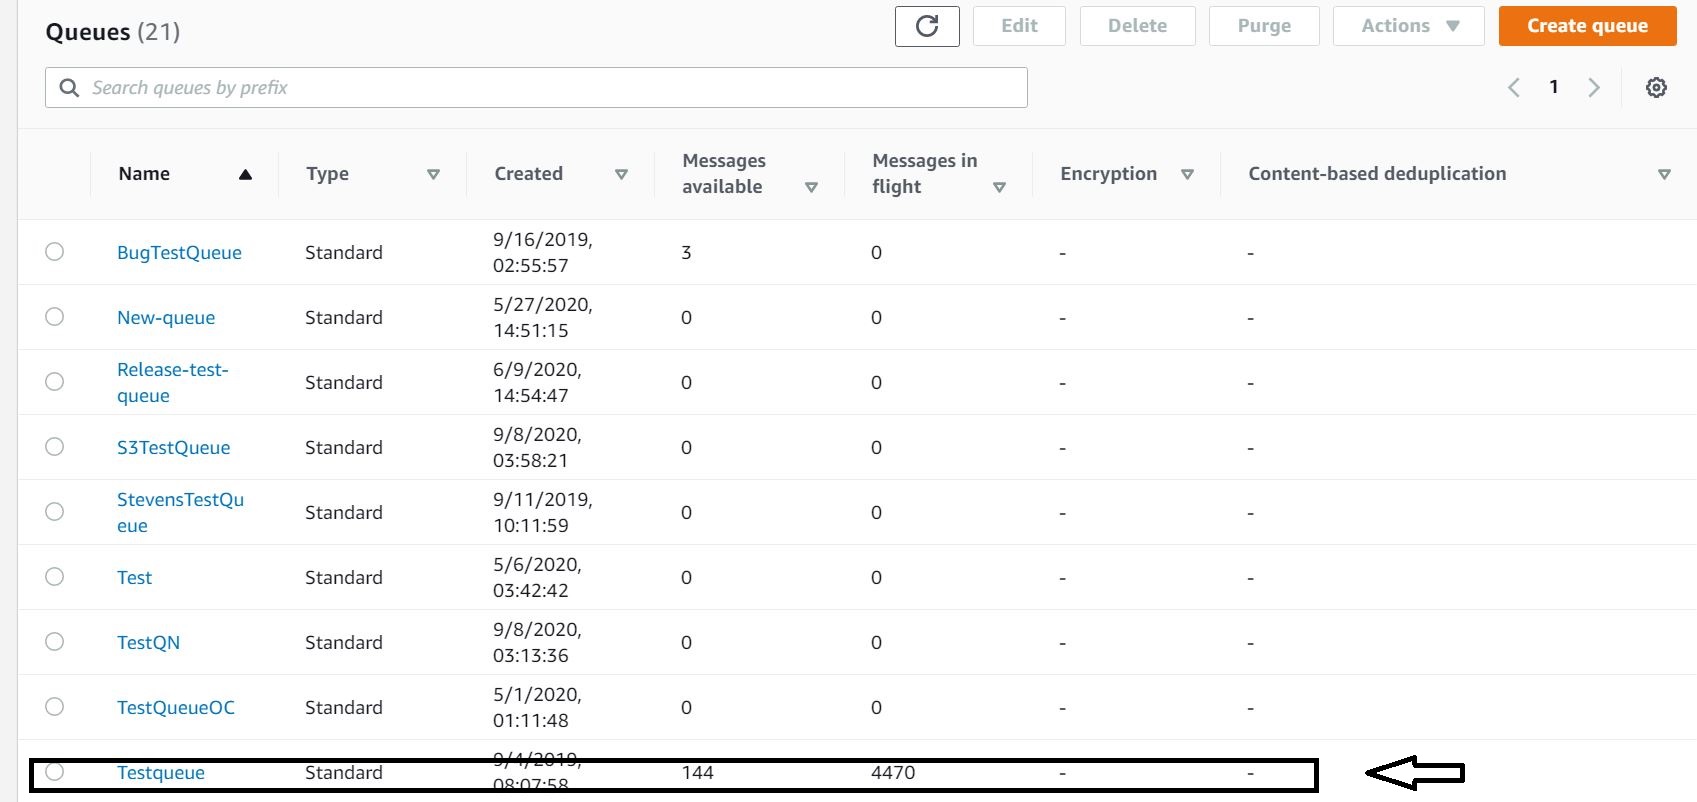This screenshot has height=802, width=1697.
Task: Go to the previous page arrow
Action: (1514, 88)
